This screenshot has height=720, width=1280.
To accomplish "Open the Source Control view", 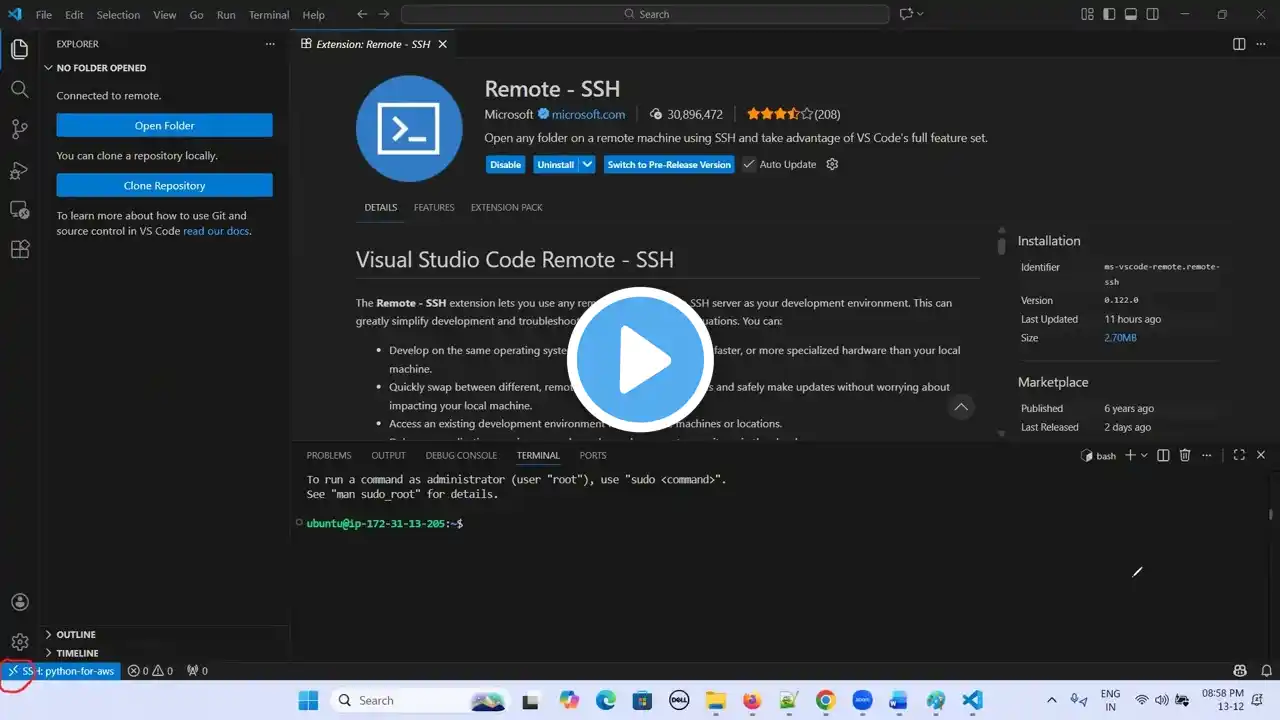I will [19, 129].
